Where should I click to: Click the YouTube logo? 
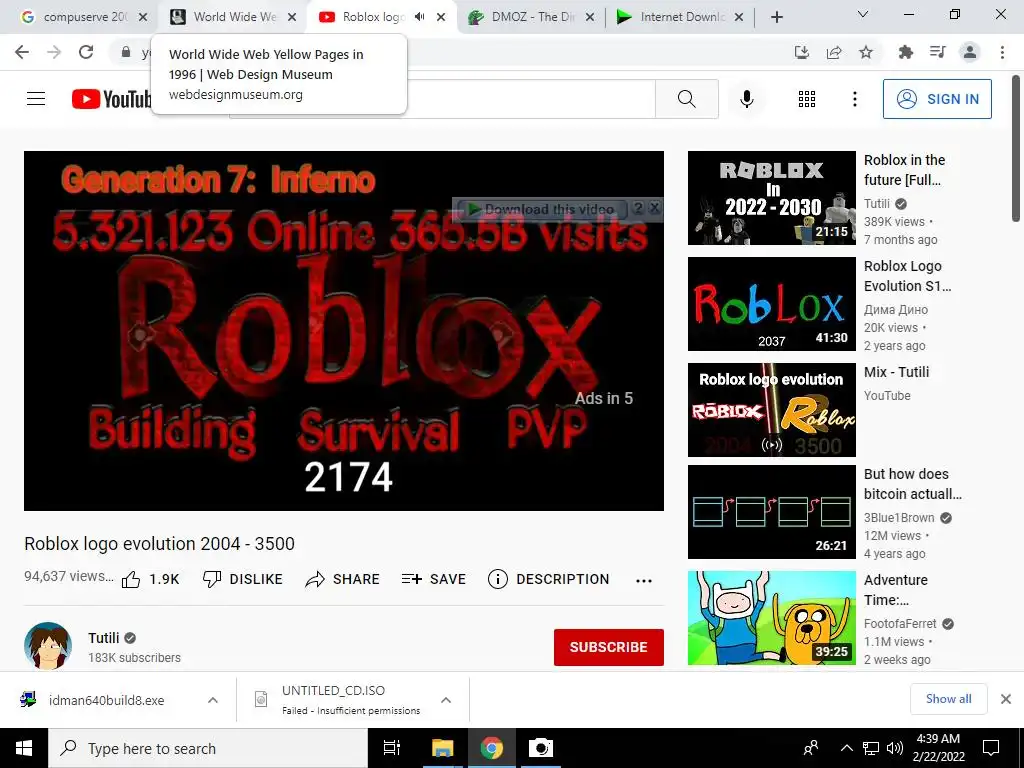click(x=112, y=99)
